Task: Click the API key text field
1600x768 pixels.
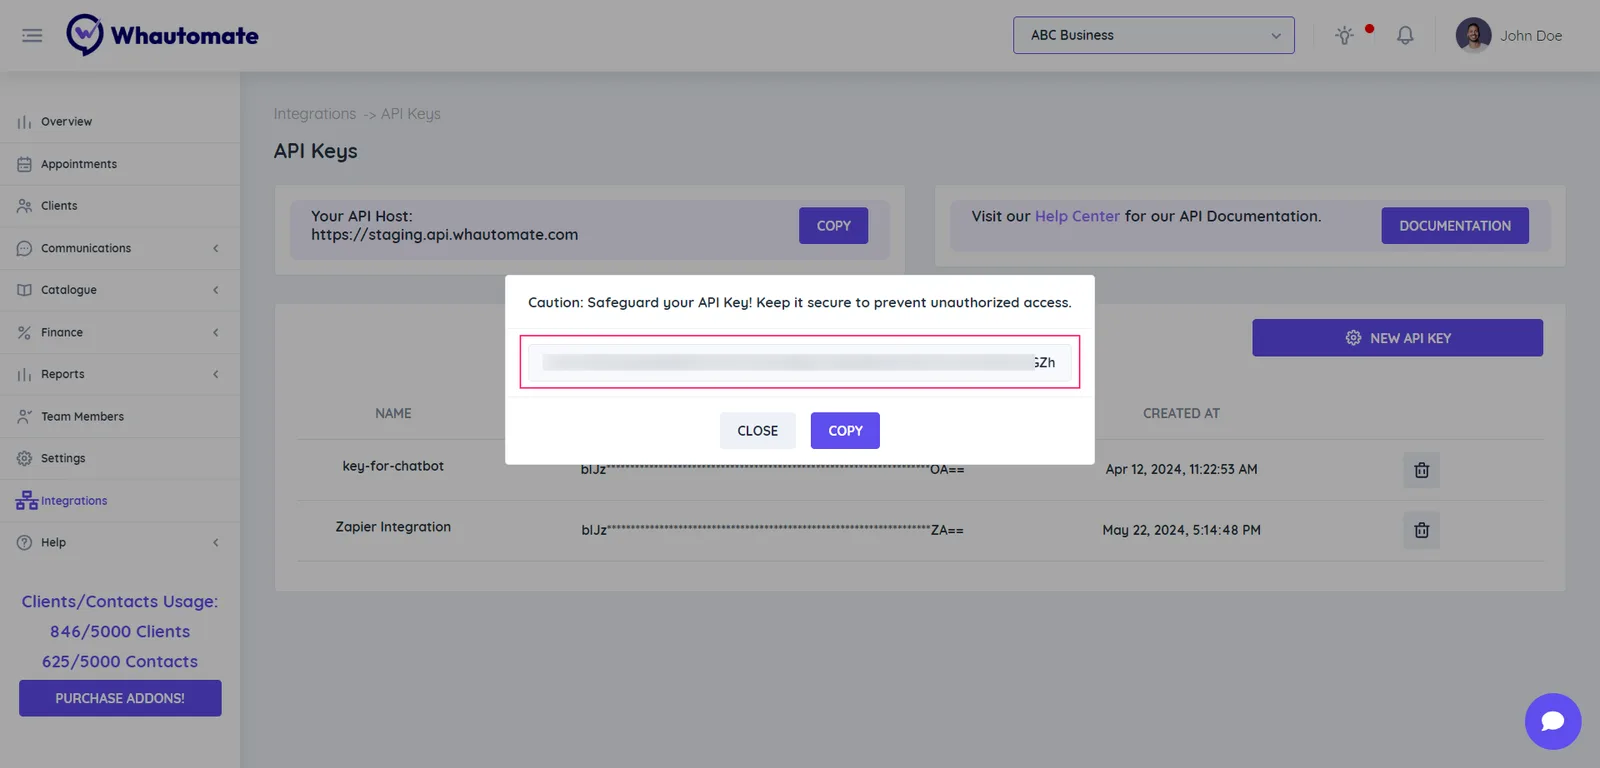Action: click(x=799, y=362)
